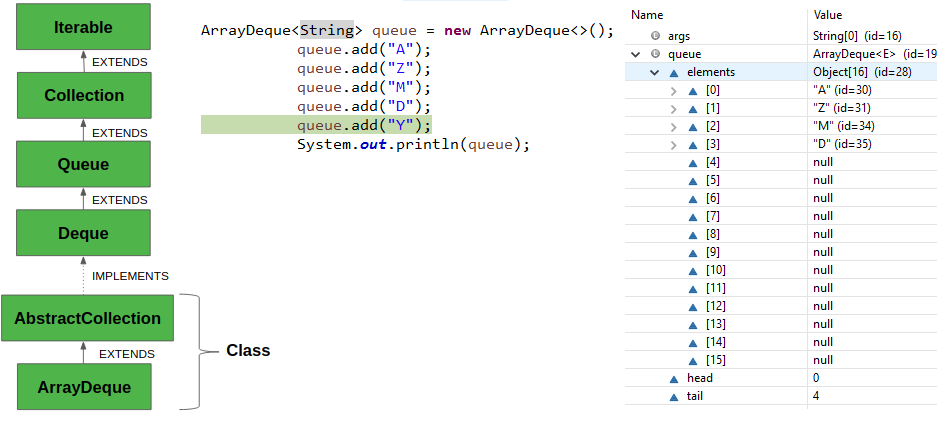Click the Value column header

point(829,15)
